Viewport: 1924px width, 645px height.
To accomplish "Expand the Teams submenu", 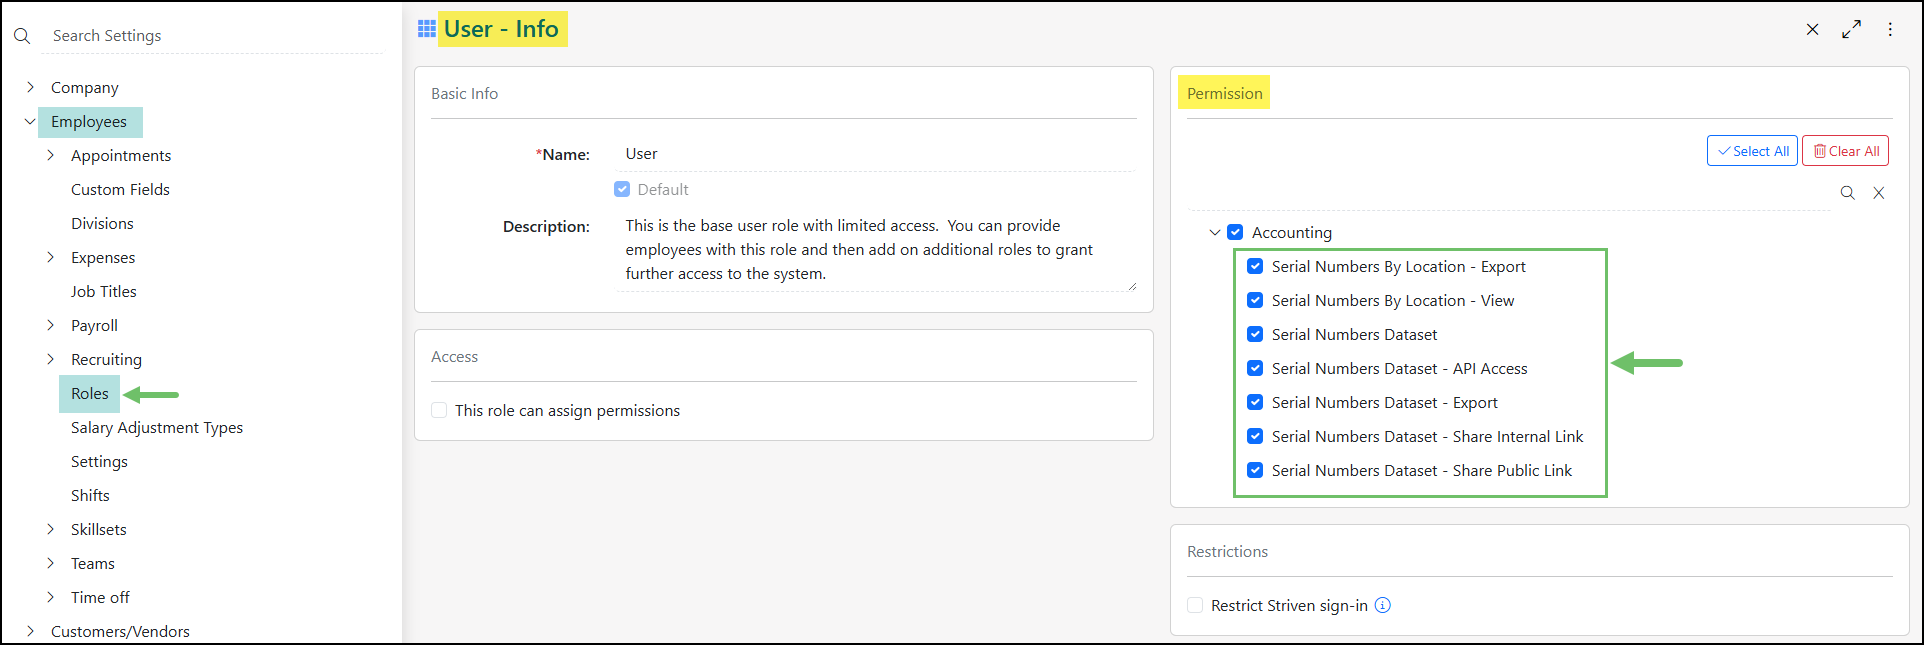I will point(50,563).
